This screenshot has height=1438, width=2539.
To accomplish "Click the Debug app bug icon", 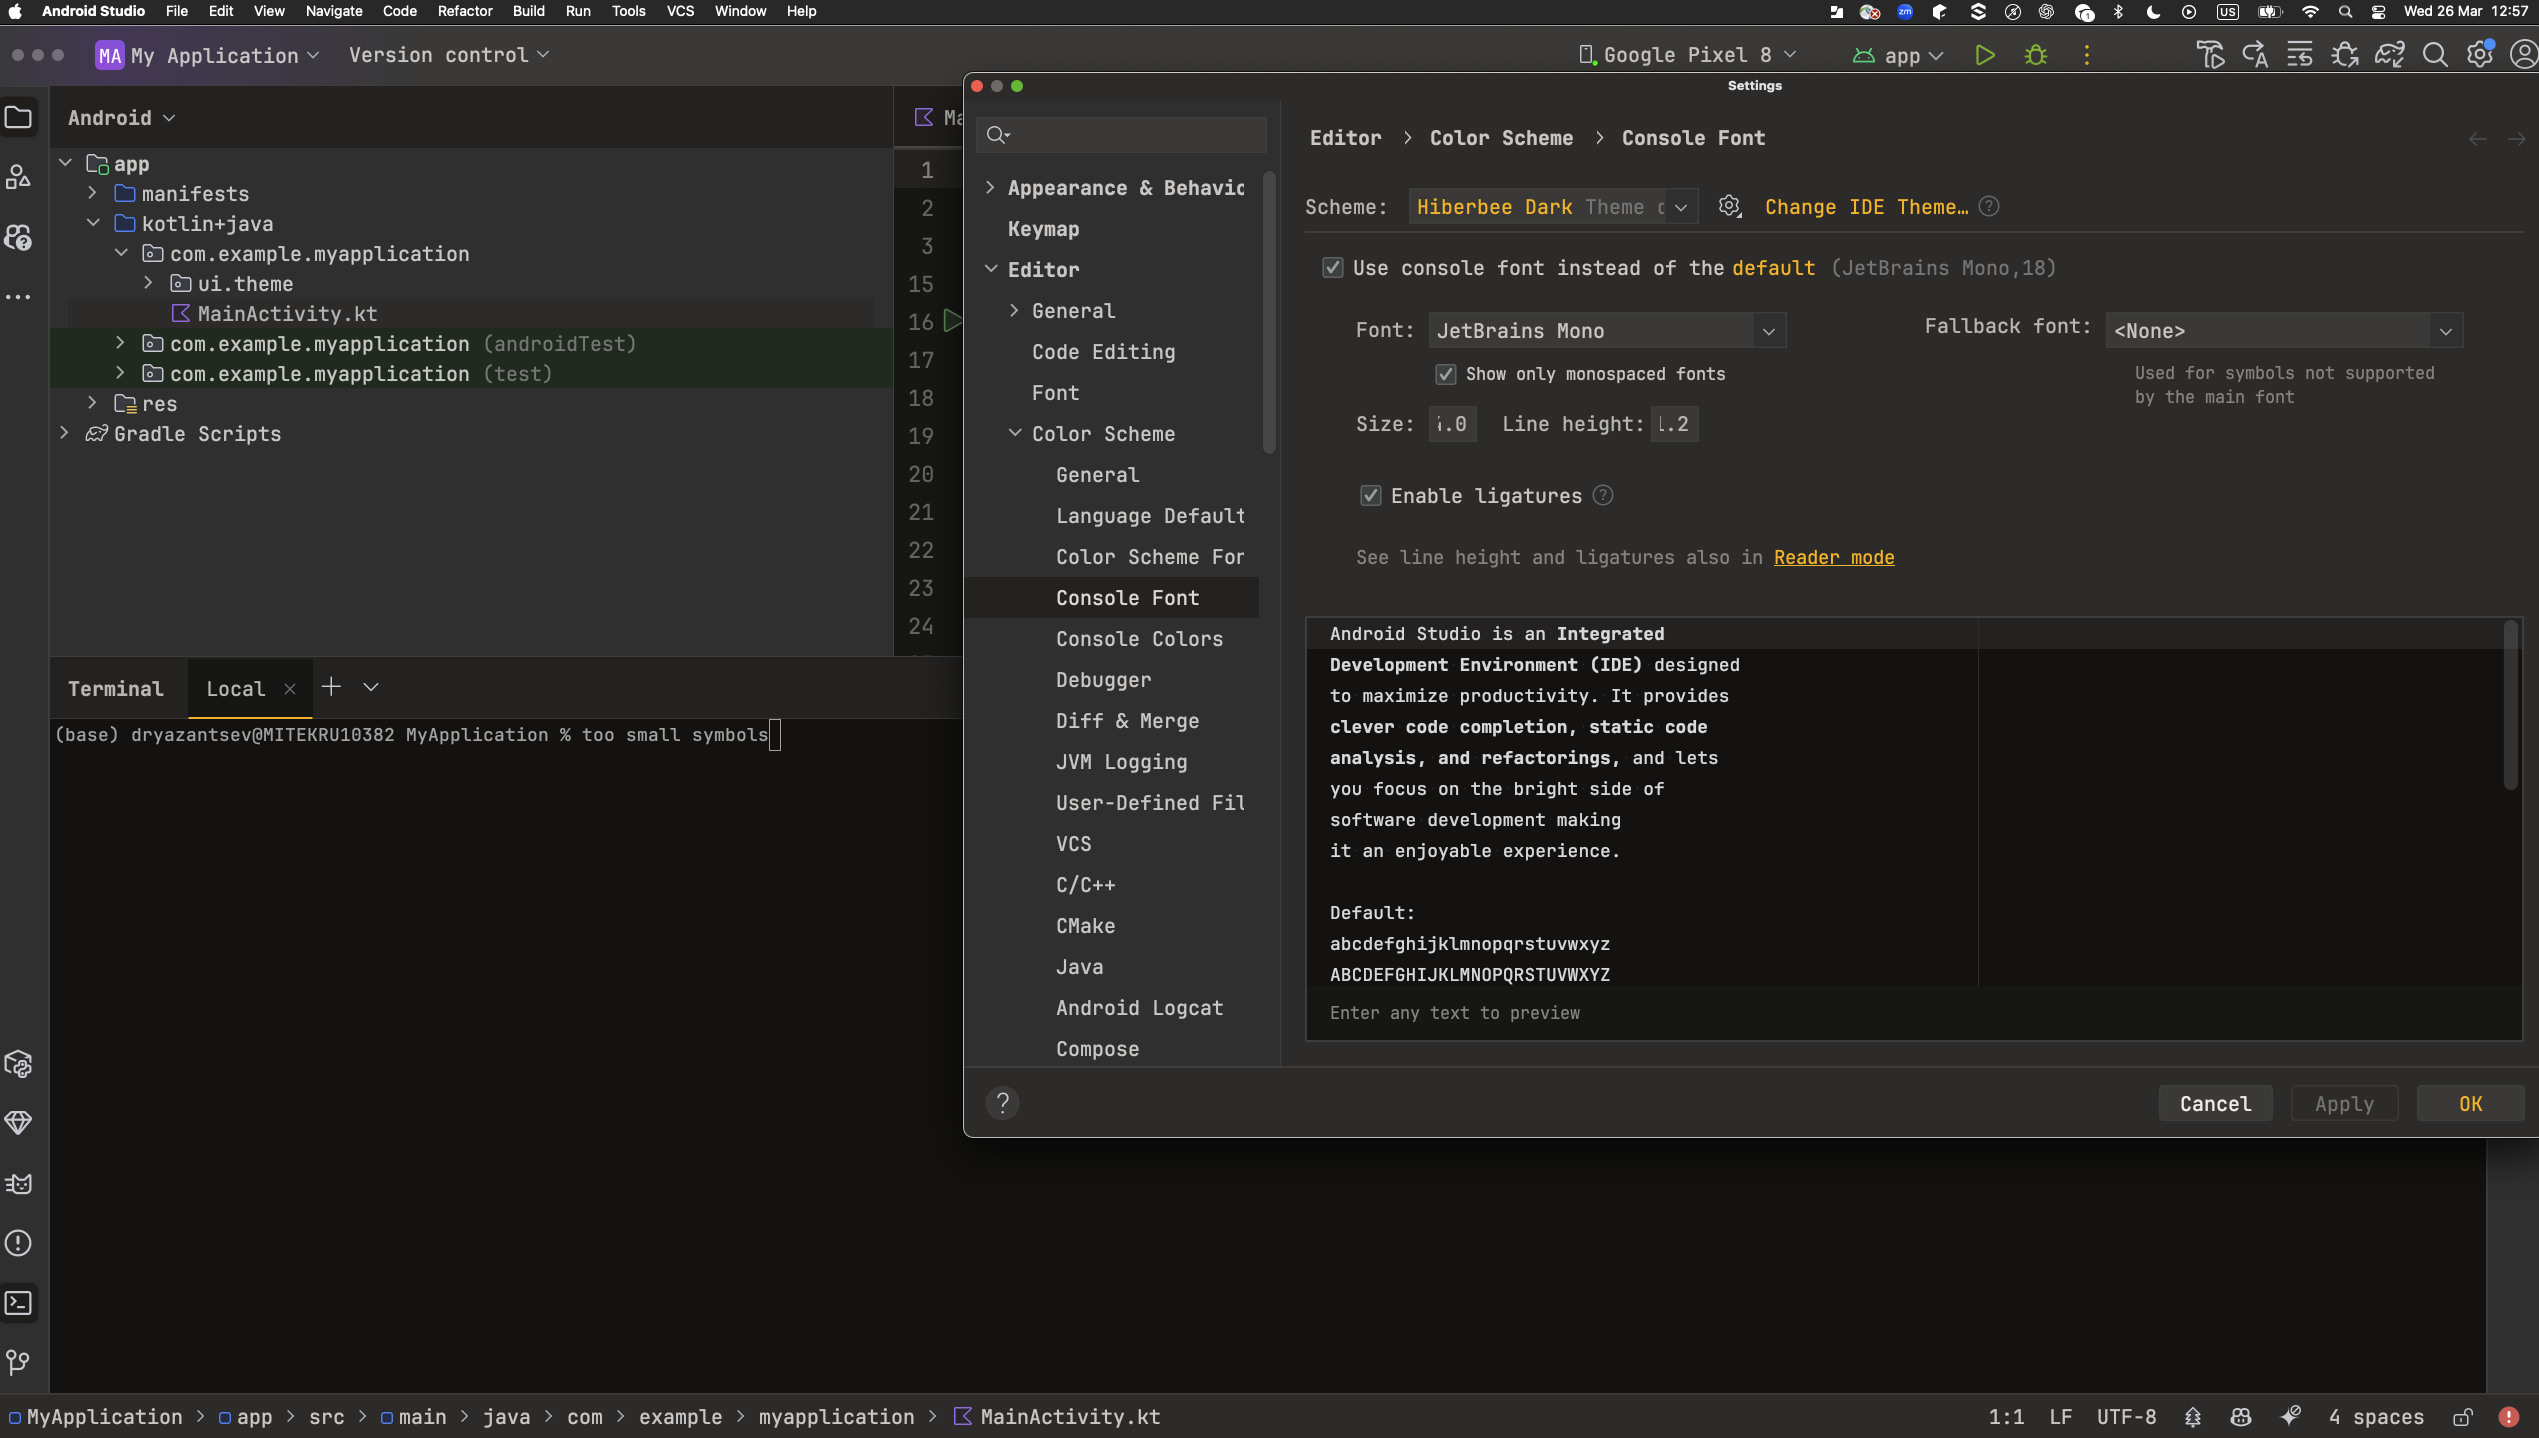I will [2035, 56].
